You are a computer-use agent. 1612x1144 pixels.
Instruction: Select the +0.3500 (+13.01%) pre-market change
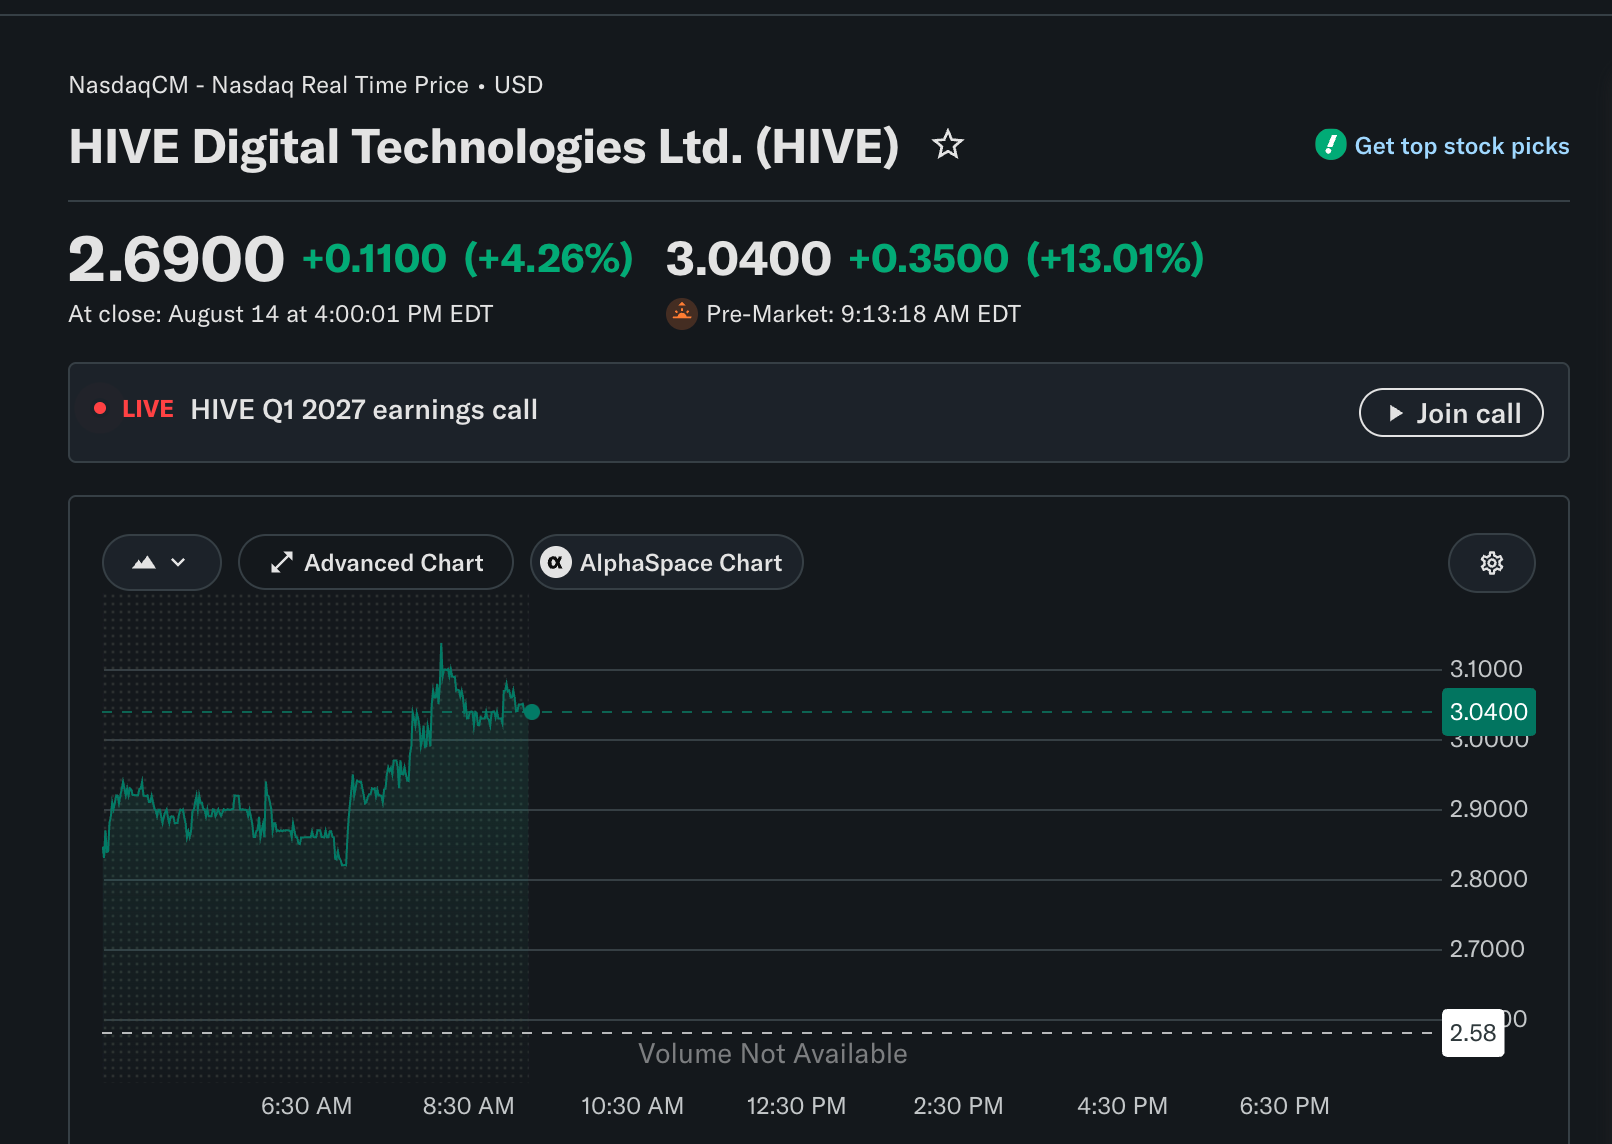(1026, 259)
